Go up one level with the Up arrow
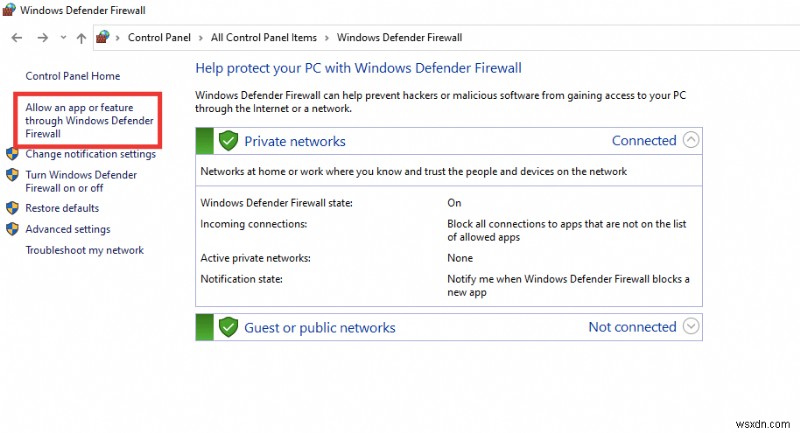800x433 pixels. (81, 38)
